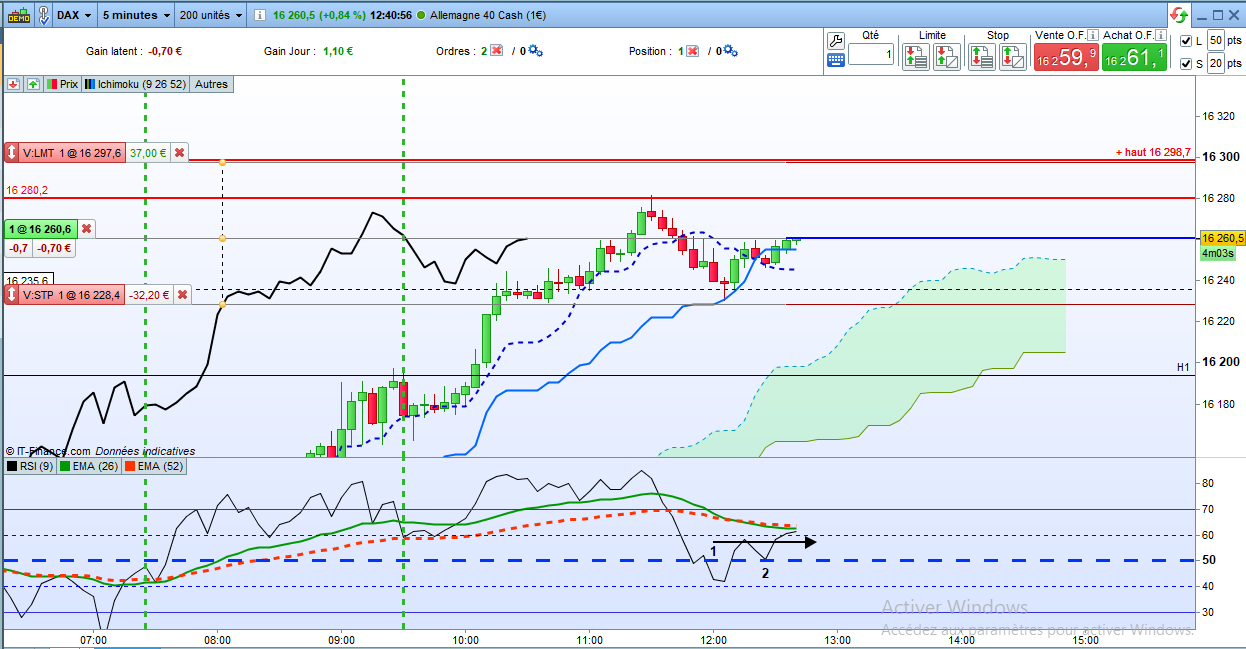The image size is (1246, 649).
Task: Click the Qté quantity input field
Action: pos(871,55)
